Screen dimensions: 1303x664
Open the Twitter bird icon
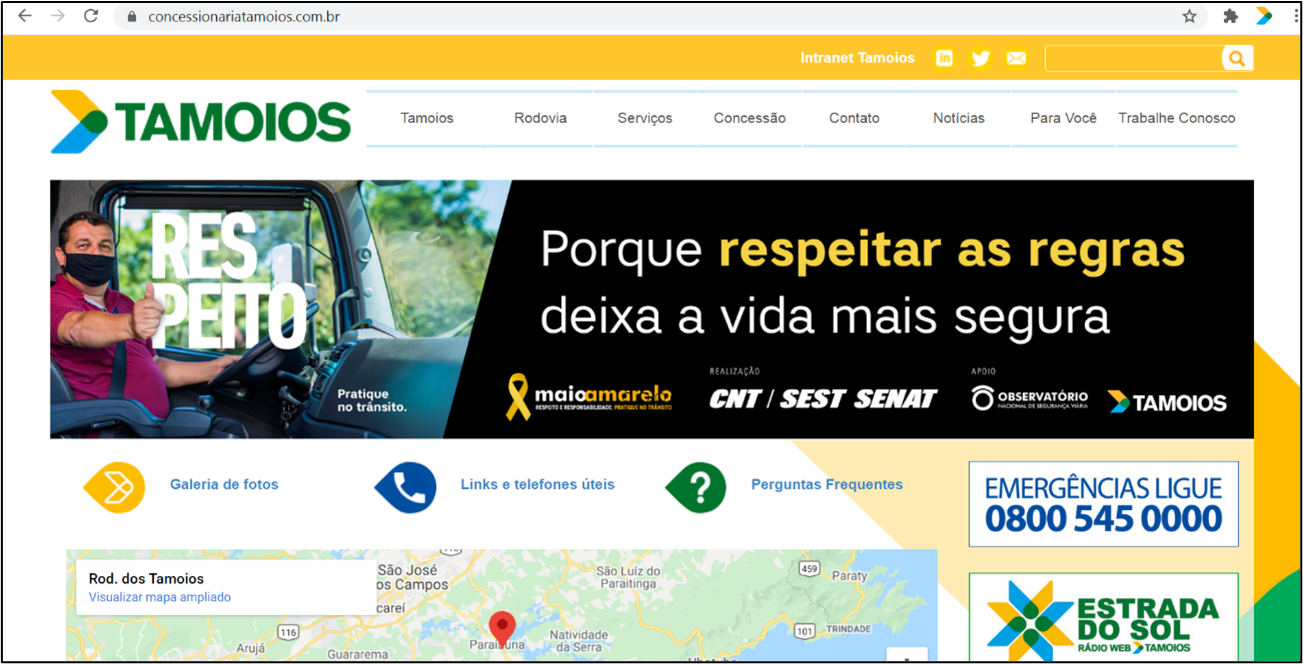tap(981, 58)
